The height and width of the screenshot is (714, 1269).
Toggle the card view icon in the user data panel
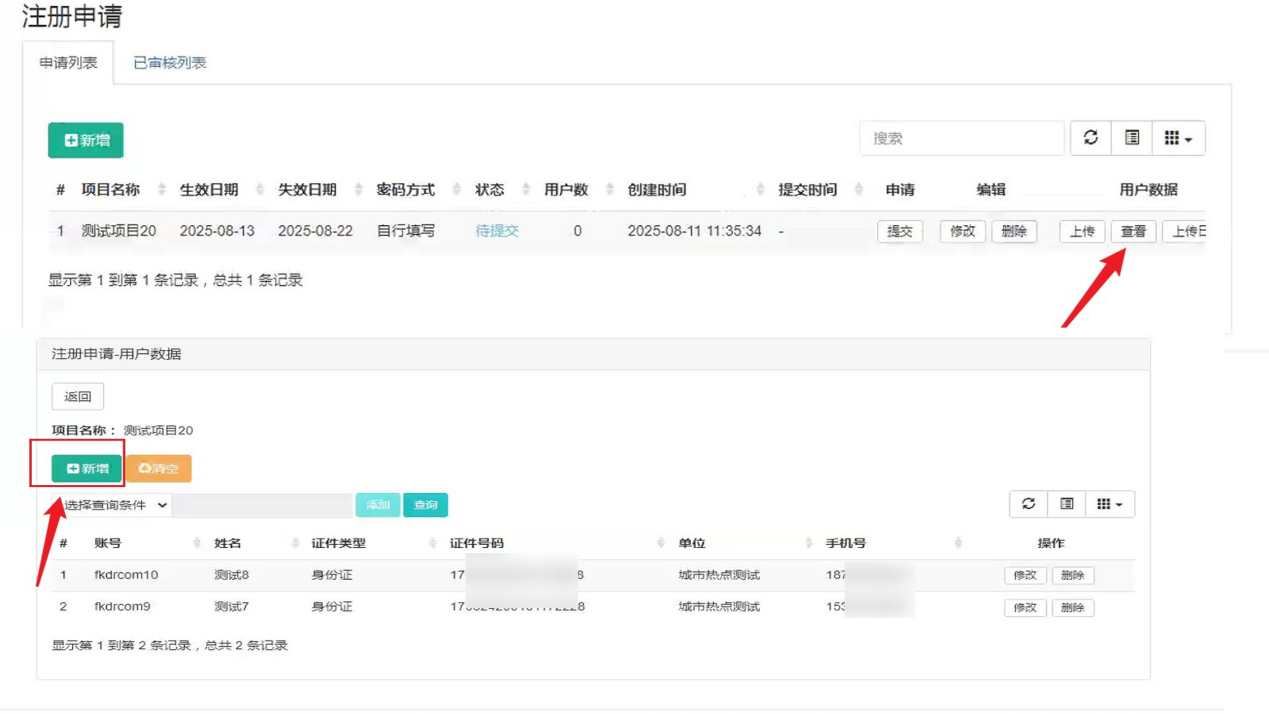tap(1067, 504)
